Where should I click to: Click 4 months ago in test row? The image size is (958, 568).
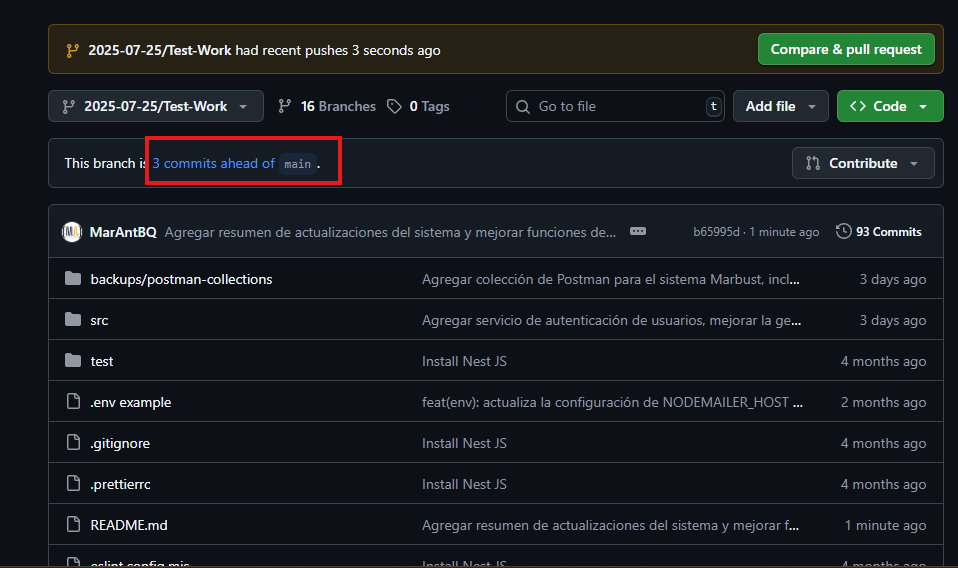883,361
